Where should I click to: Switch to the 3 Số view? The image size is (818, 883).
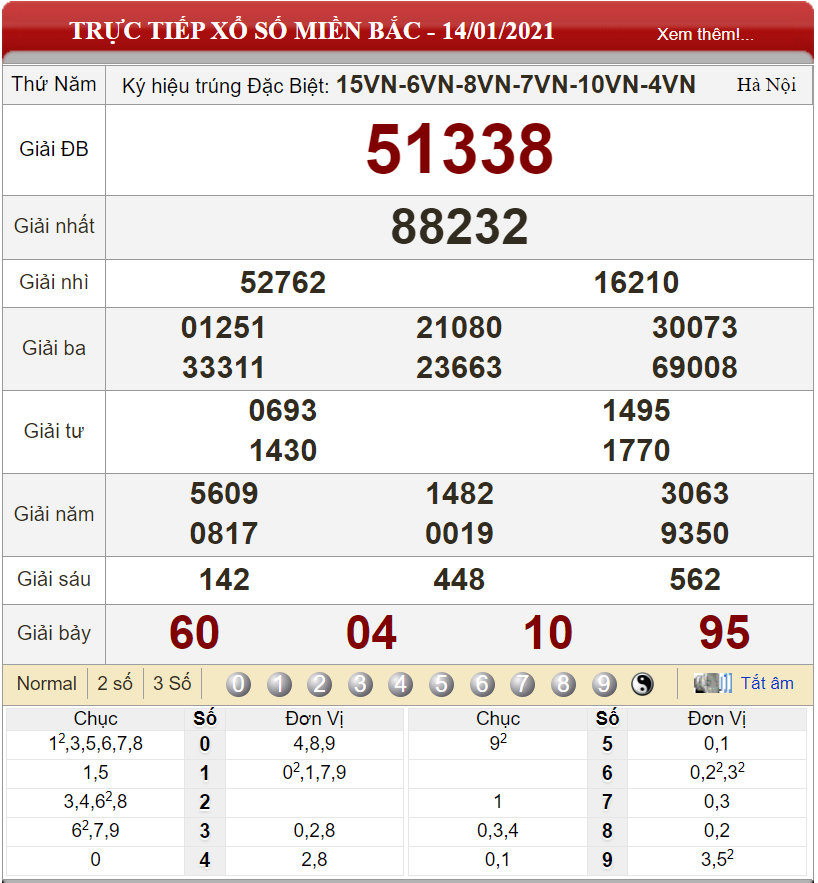coord(172,684)
